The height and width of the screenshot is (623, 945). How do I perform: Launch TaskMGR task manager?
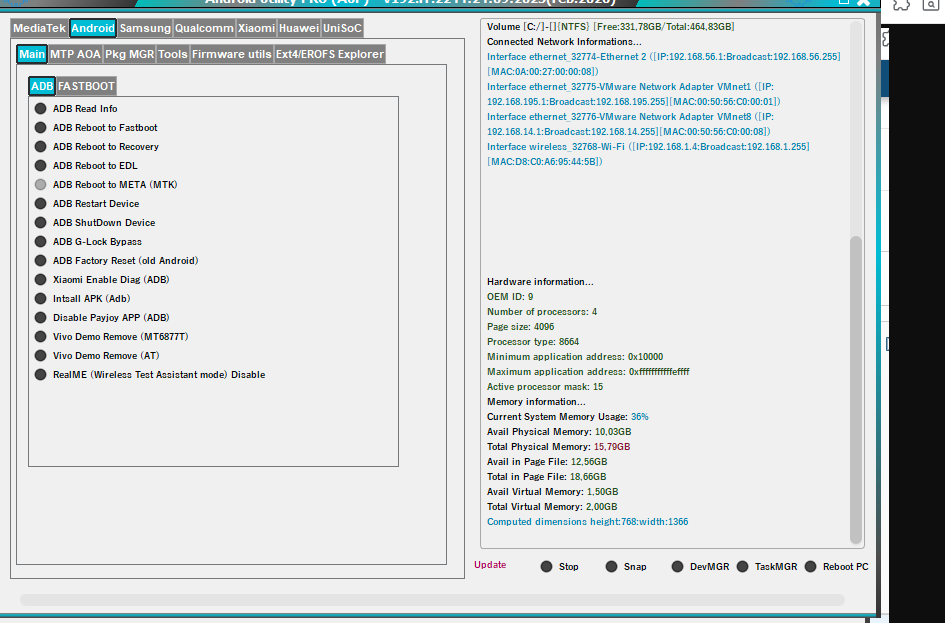tap(767, 566)
